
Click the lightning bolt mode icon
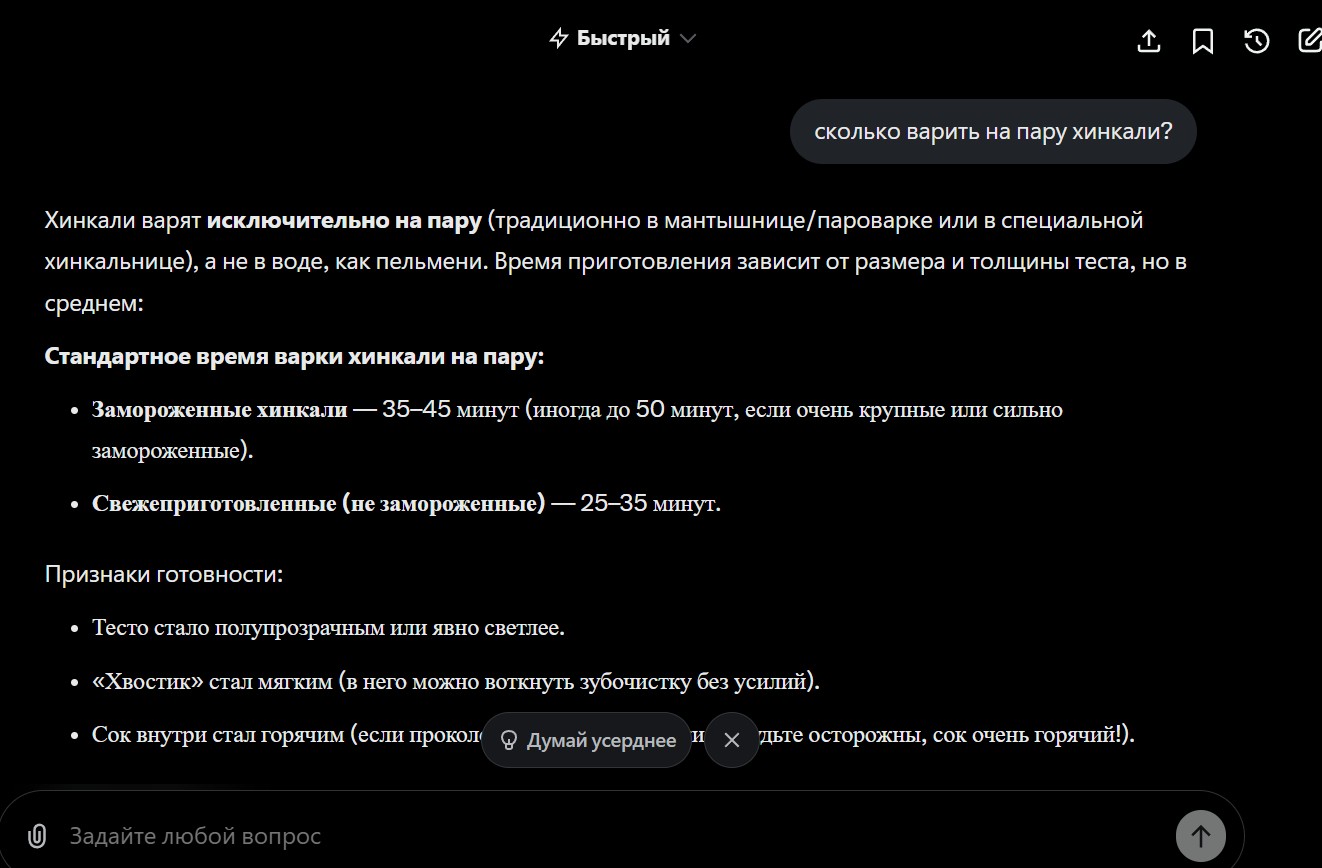(559, 39)
